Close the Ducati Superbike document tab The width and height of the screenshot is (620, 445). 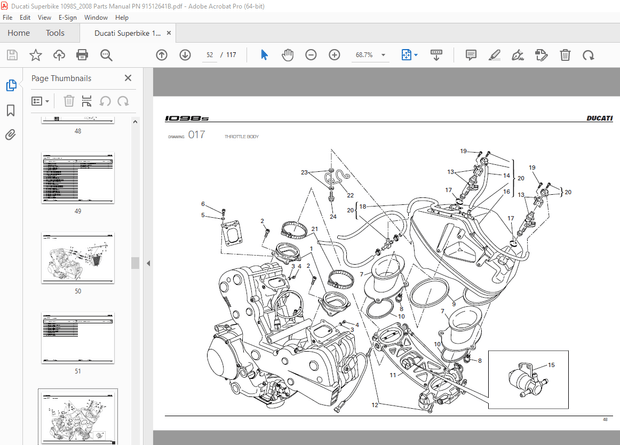(169, 33)
